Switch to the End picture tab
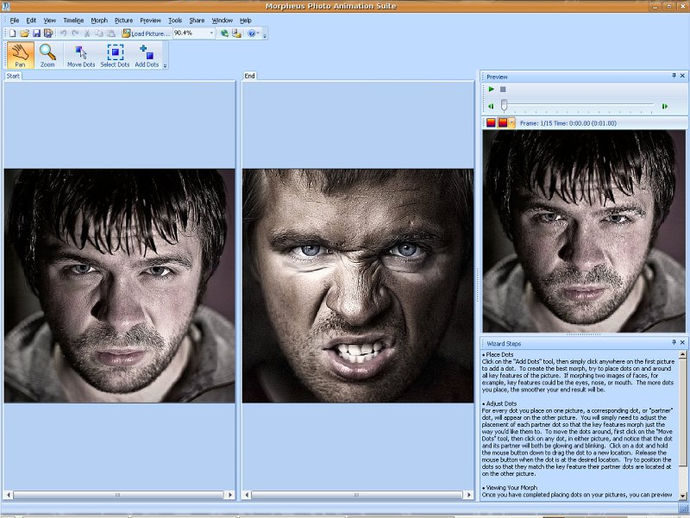This screenshot has height=518, width=690. pyautogui.click(x=250, y=76)
